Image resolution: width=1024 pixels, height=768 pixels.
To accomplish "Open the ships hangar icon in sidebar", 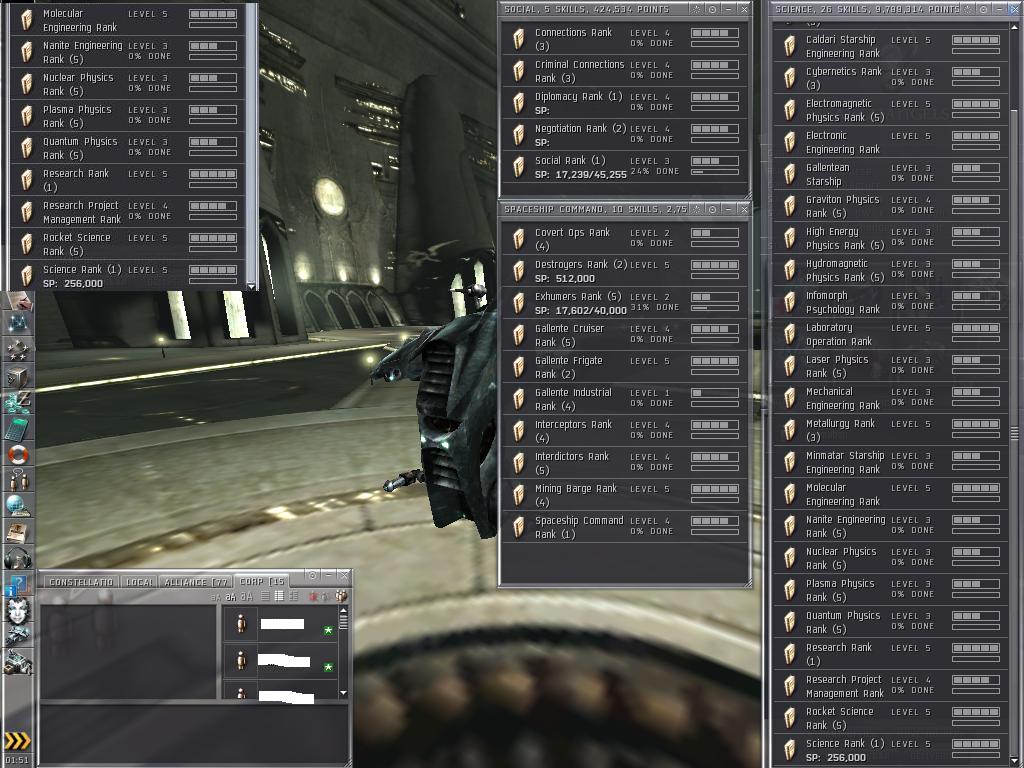I will click(18, 635).
